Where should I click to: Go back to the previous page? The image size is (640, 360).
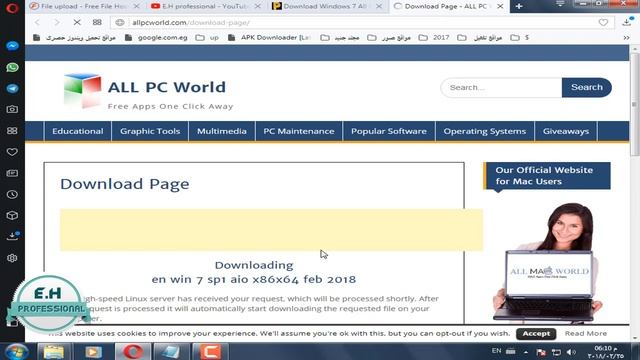tap(38, 22)
